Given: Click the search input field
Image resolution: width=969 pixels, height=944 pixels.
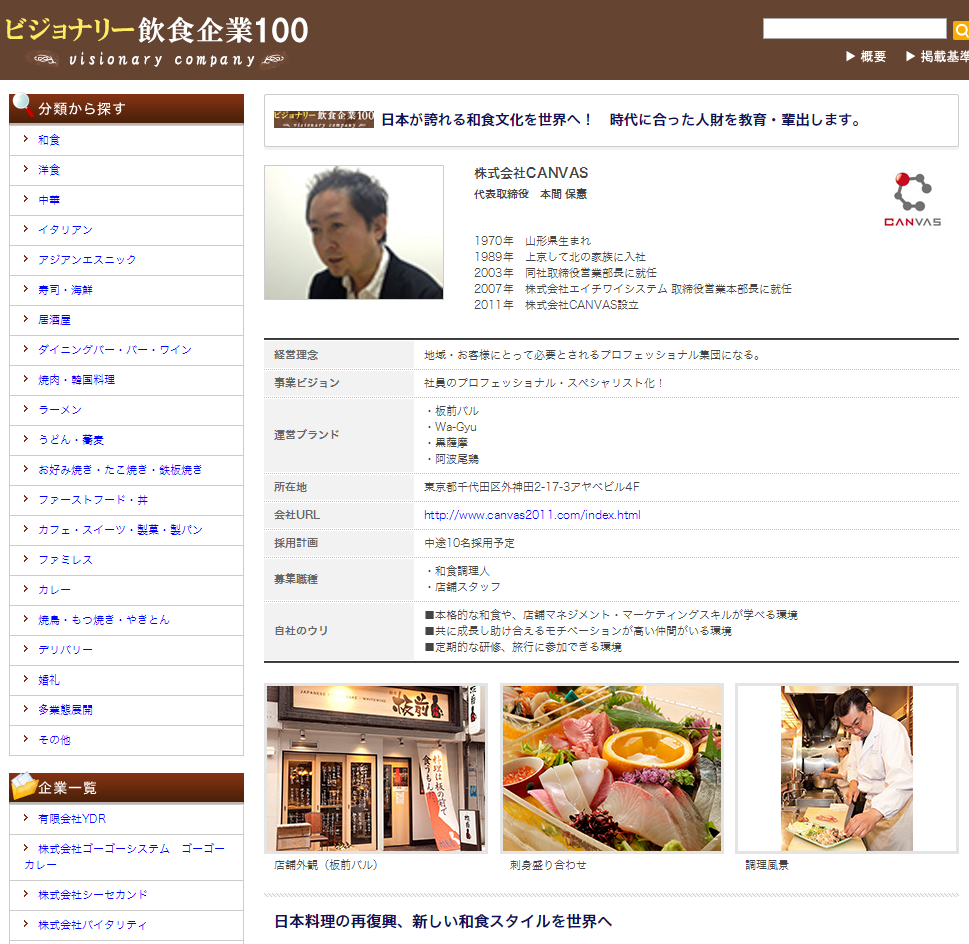Looking at the screenshot, I should pos(855,28).
